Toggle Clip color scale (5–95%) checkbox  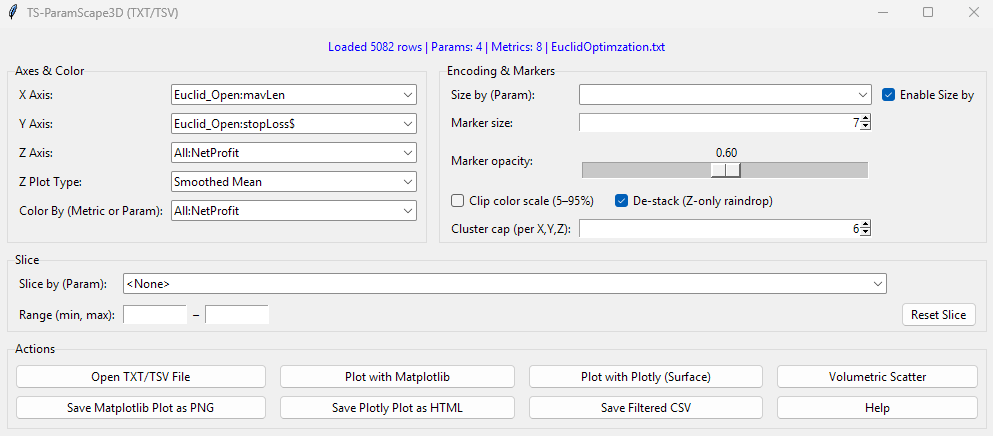point(459,200)
